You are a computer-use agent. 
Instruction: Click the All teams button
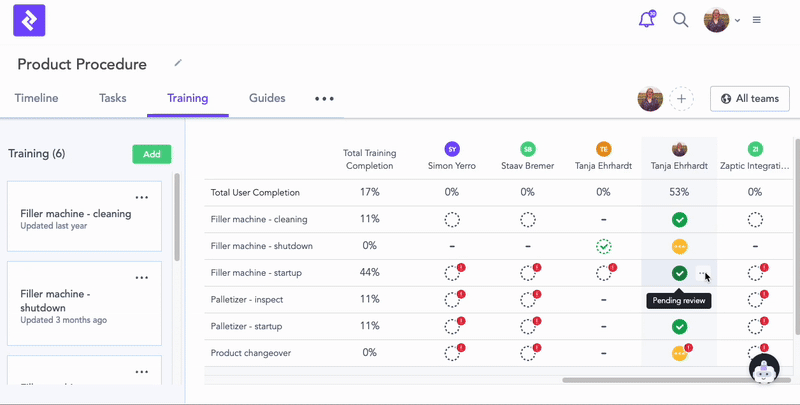pos(750,98)
